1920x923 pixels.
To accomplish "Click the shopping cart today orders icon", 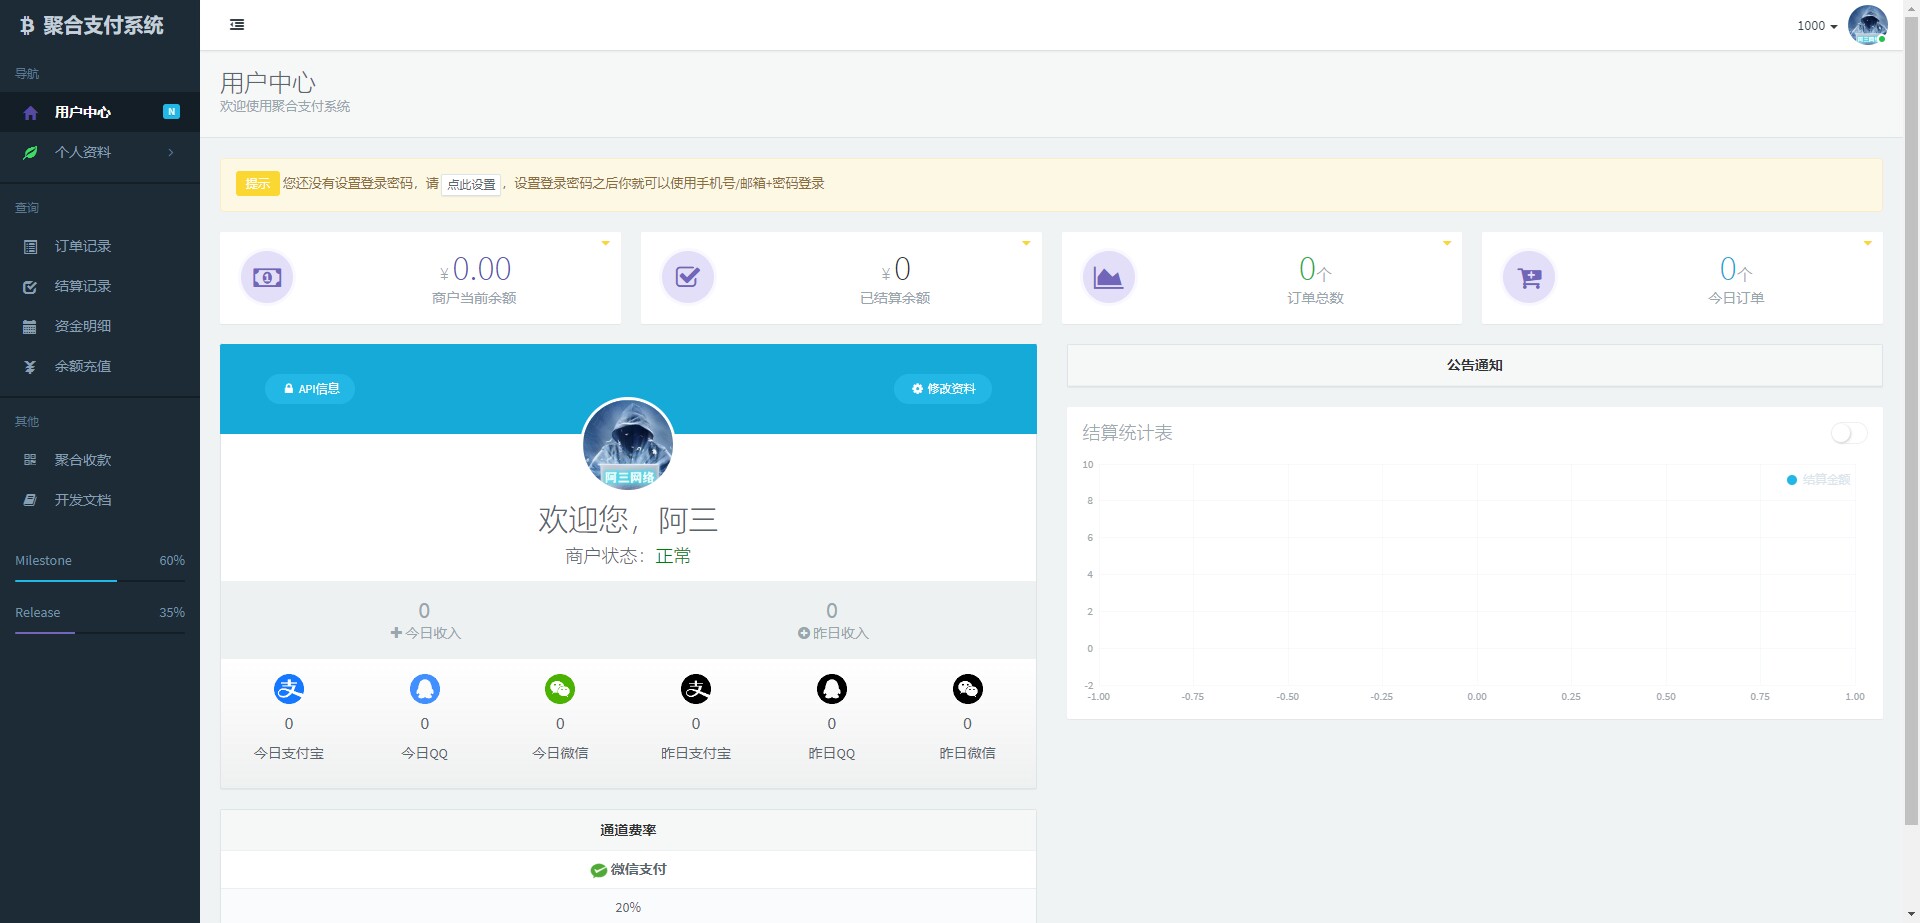I will [1529, 277].
